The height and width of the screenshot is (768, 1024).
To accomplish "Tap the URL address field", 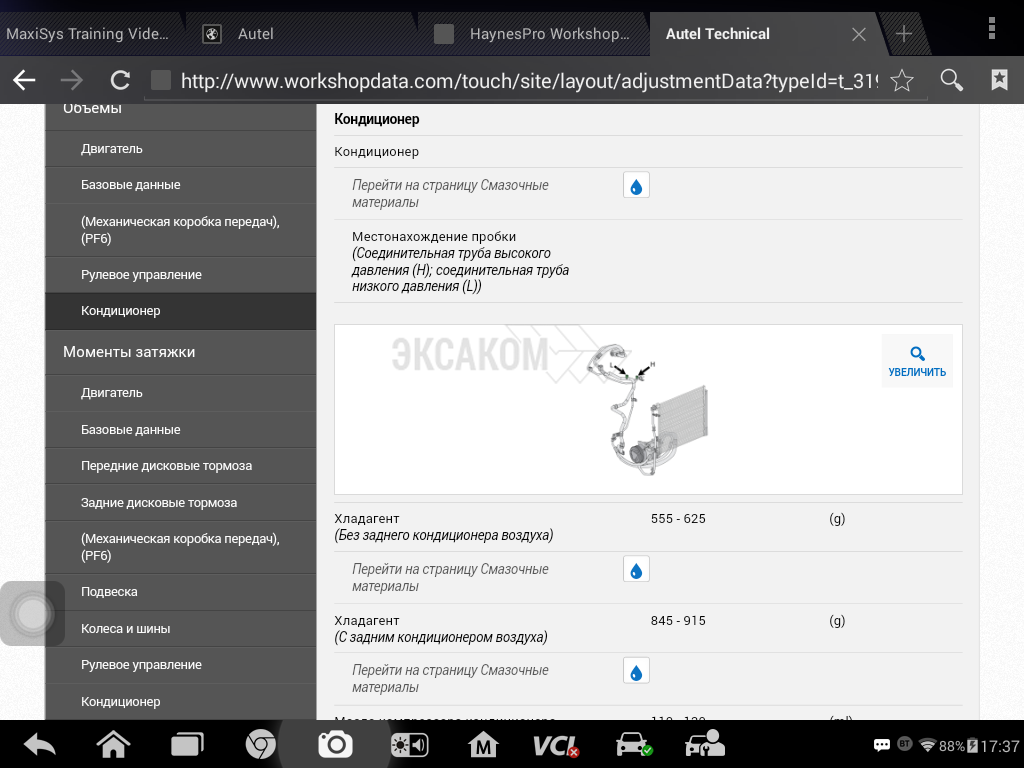I will tap(528, 81).
